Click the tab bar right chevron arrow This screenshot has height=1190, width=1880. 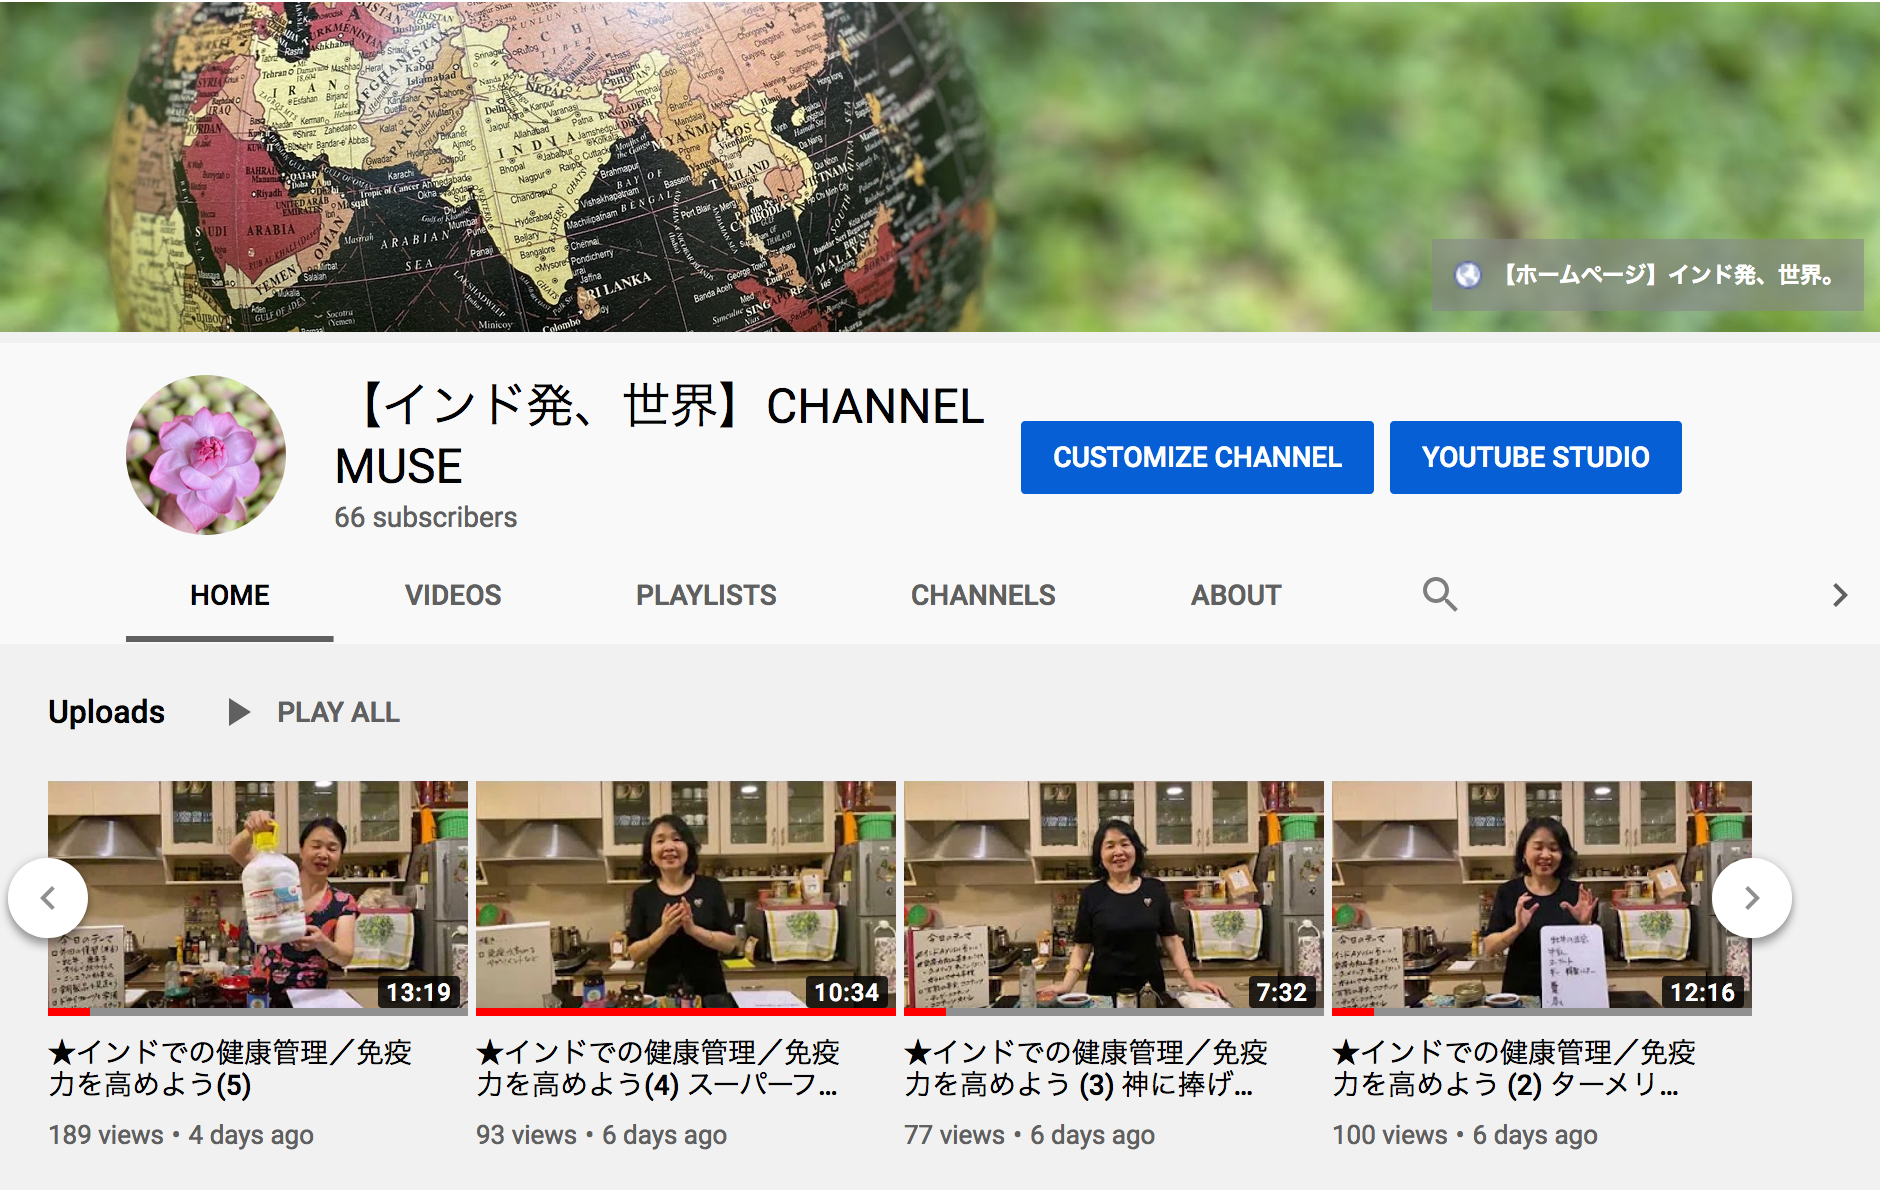click(x=1839, y=595)
